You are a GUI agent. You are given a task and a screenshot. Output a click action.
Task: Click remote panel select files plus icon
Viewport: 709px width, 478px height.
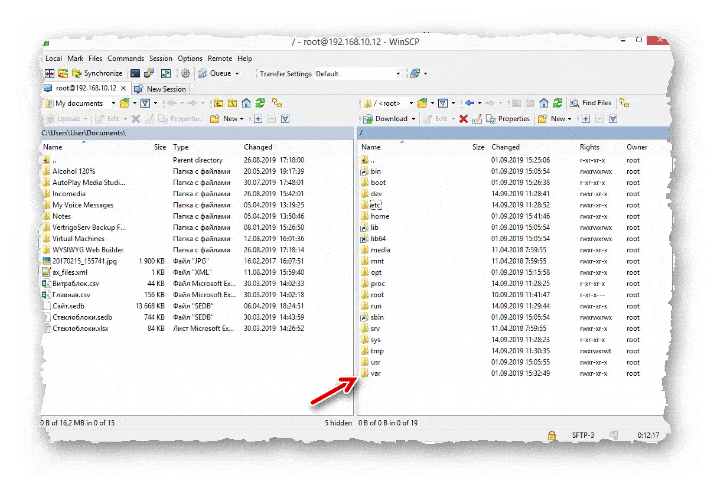(586, 119)
